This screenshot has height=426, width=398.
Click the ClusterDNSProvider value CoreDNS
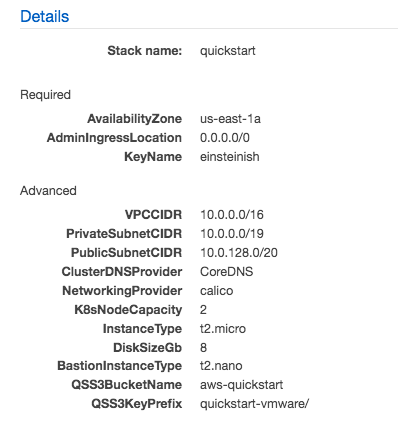[227, 272]
